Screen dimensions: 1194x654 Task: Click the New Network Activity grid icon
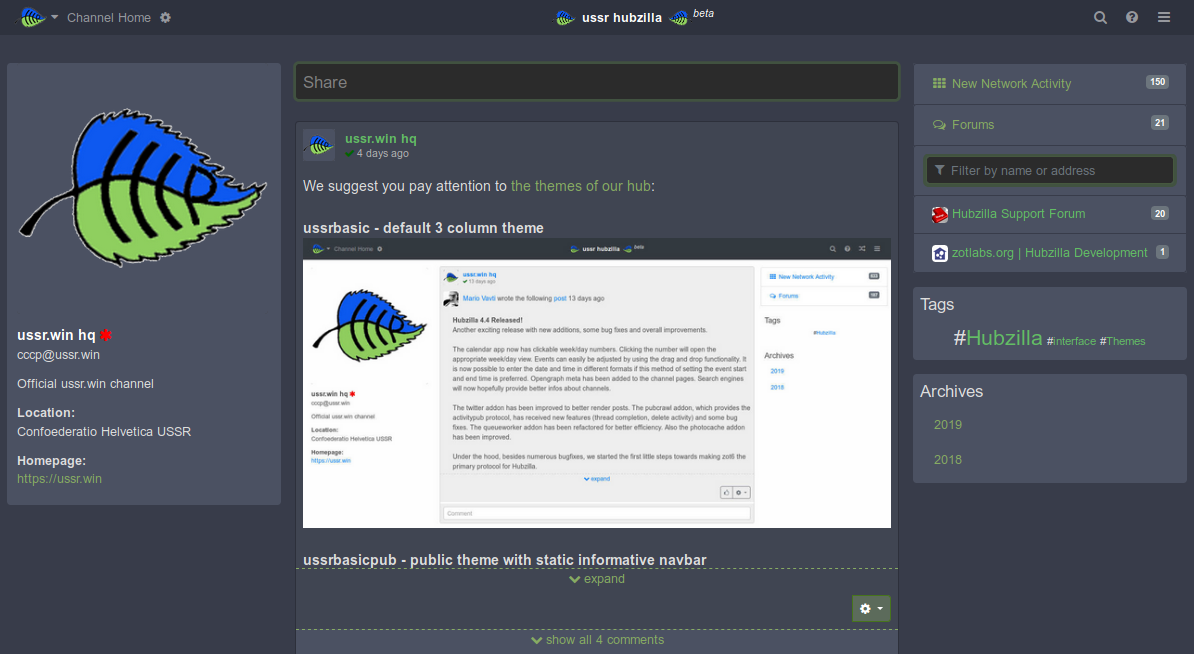click(939, 84)
